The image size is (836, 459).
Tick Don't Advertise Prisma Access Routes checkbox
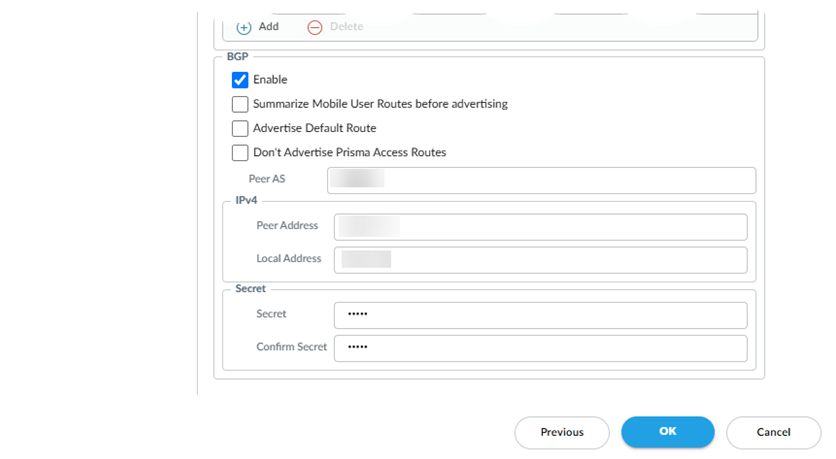pos(240,153)
